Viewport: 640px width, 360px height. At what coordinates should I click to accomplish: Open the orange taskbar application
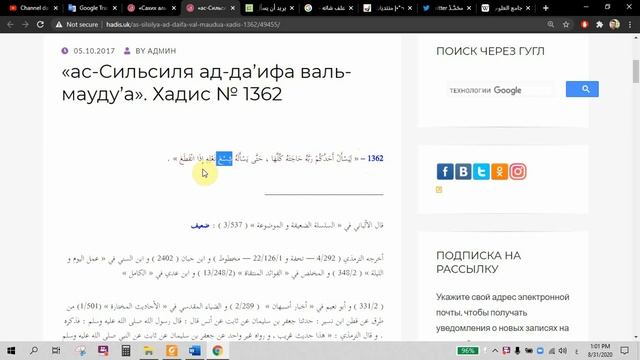point(172,351)
